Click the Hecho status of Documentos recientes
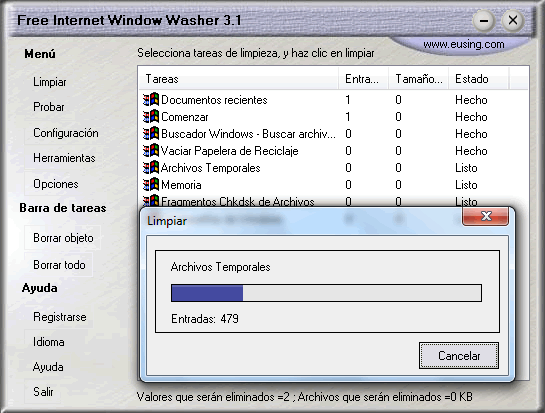 471,100
